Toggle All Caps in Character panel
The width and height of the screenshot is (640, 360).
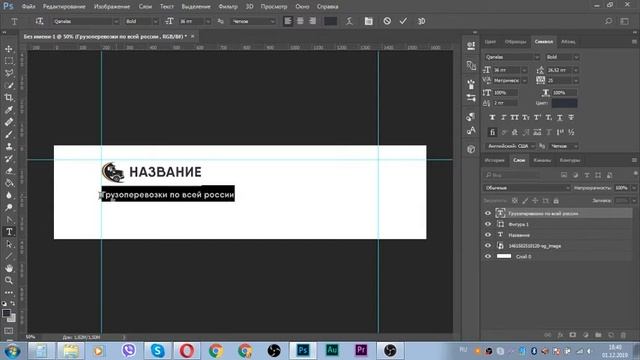514,118
